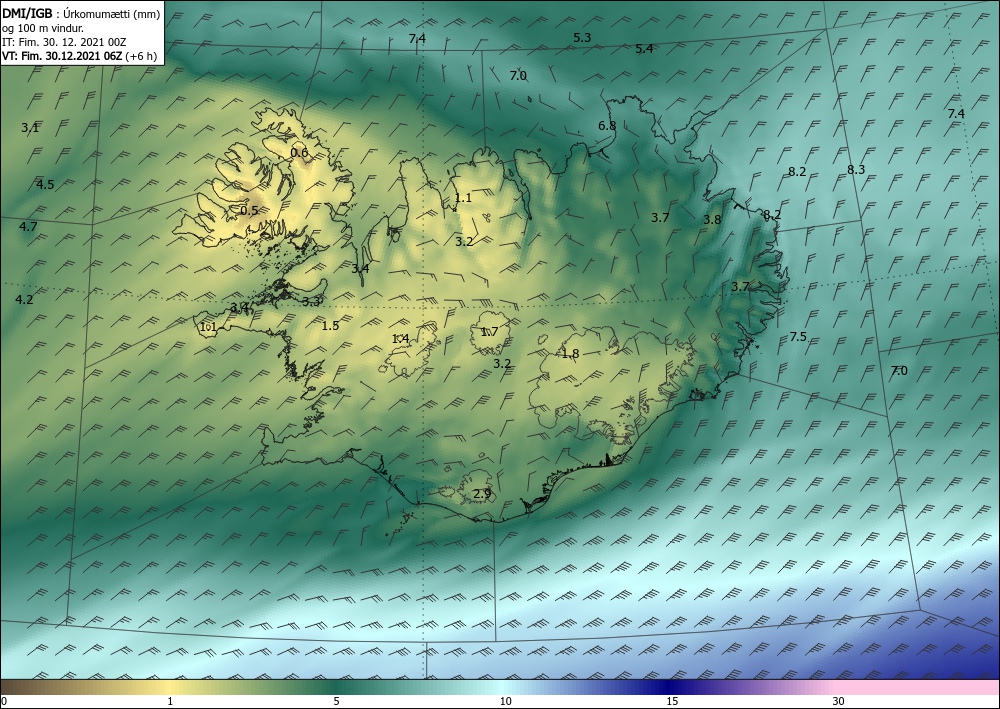1000x709 pixels.
Task: Click the 4.5 value west of the Westfjords
Action: pos(45,185)
